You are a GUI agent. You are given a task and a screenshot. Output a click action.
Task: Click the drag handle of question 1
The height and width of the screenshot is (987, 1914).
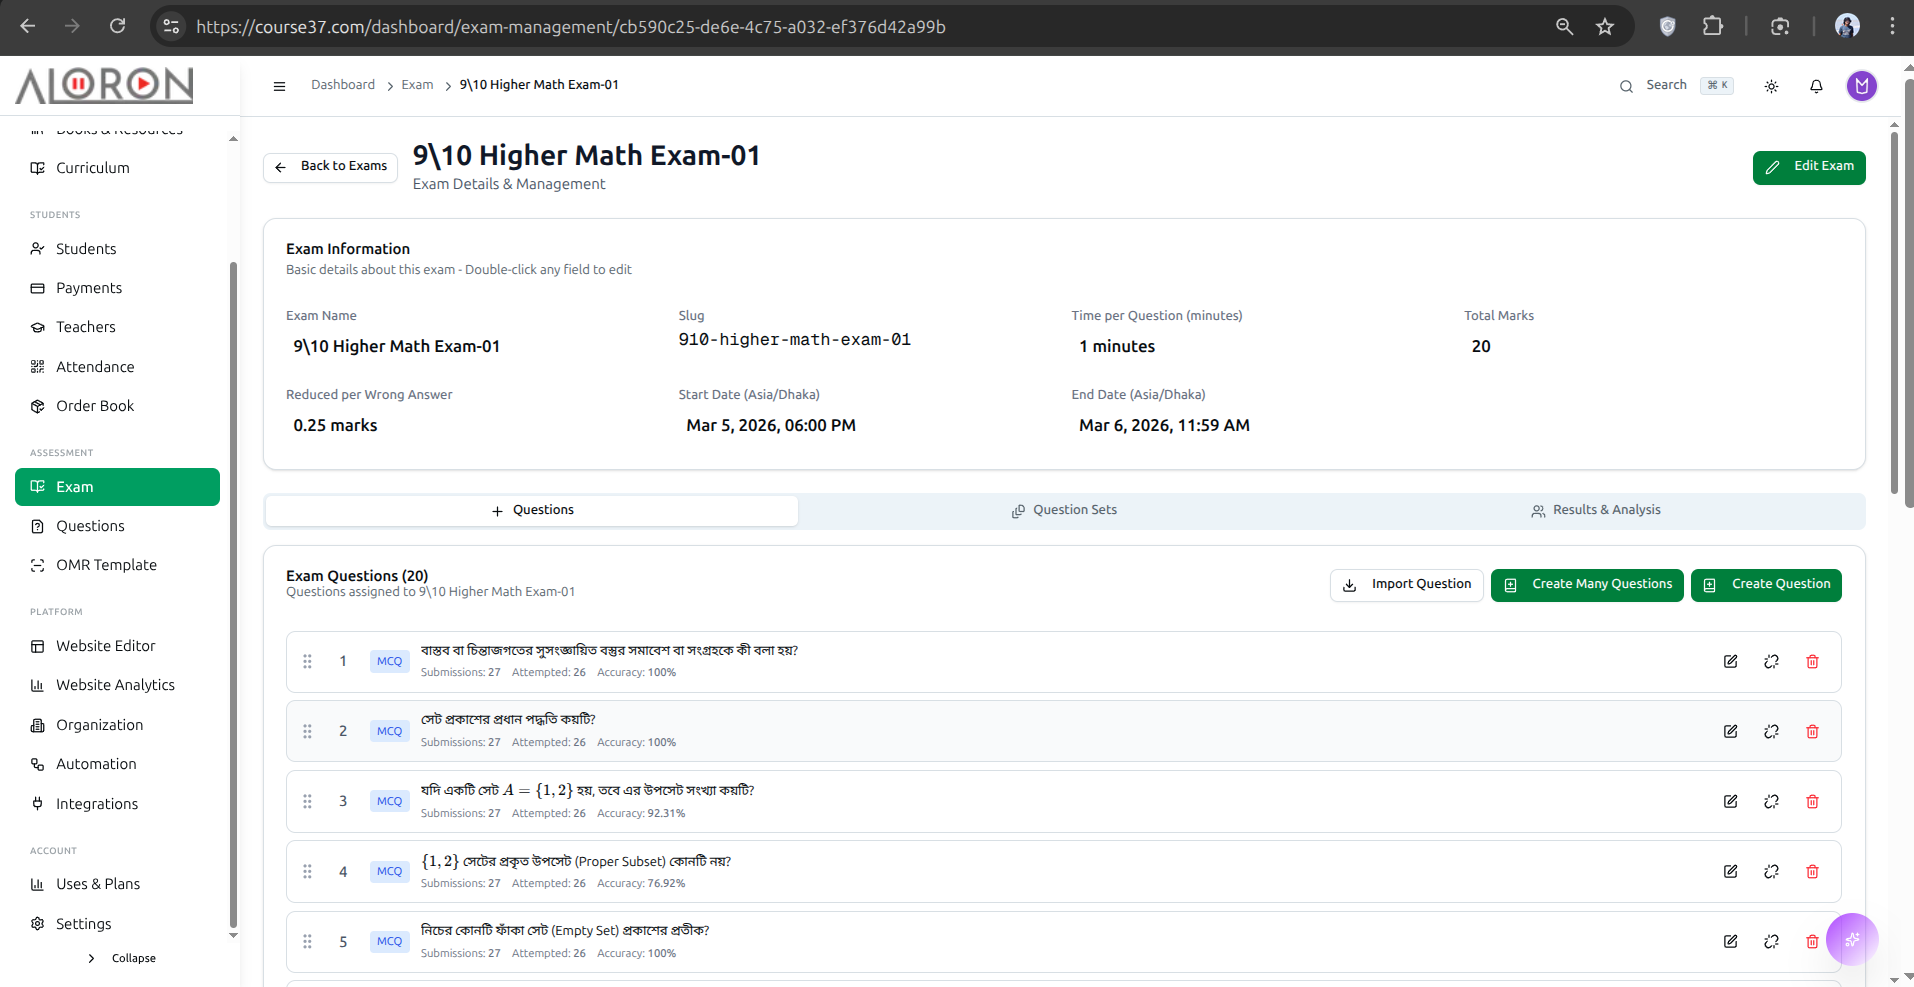pyautogui.click(x=307, y=661)
